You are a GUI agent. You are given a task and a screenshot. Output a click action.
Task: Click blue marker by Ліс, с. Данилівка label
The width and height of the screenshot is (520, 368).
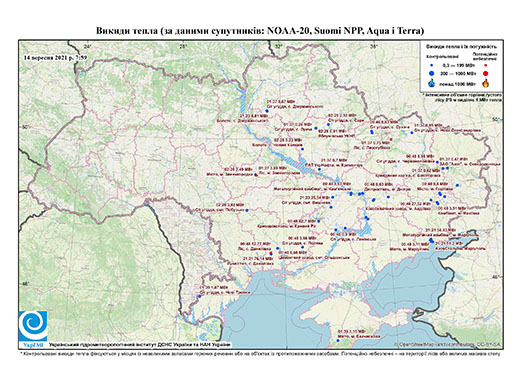click(277, 248)
